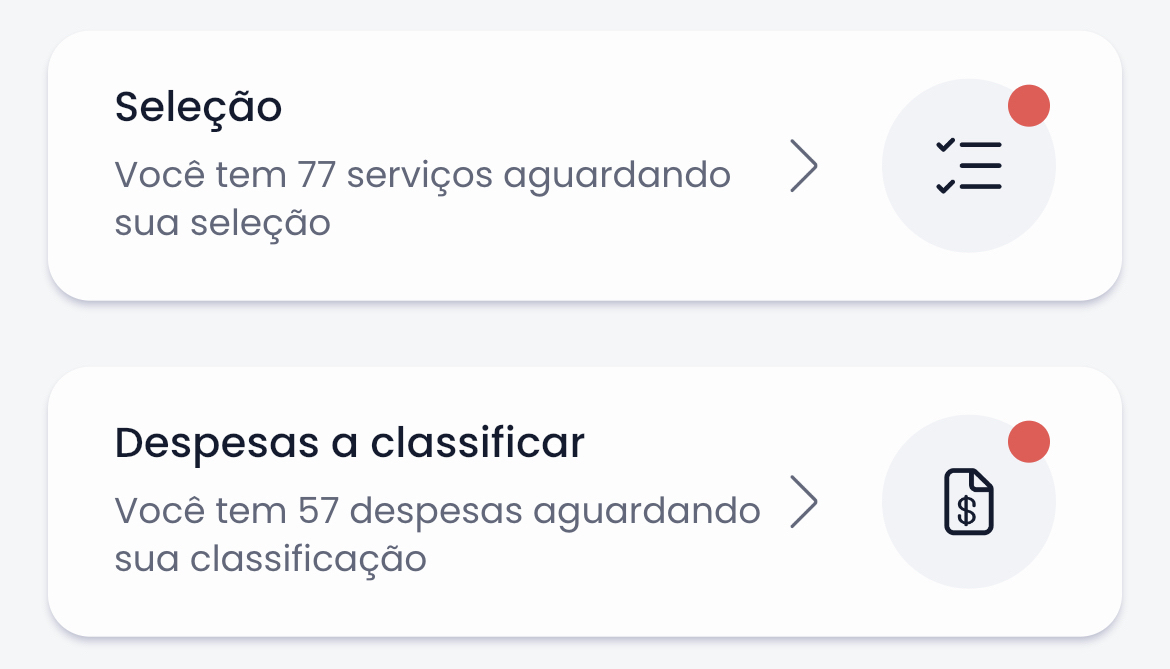The image size is (1170, 669).
Task: Select the Despesas a classificar heading
Action: coord(349,443)
